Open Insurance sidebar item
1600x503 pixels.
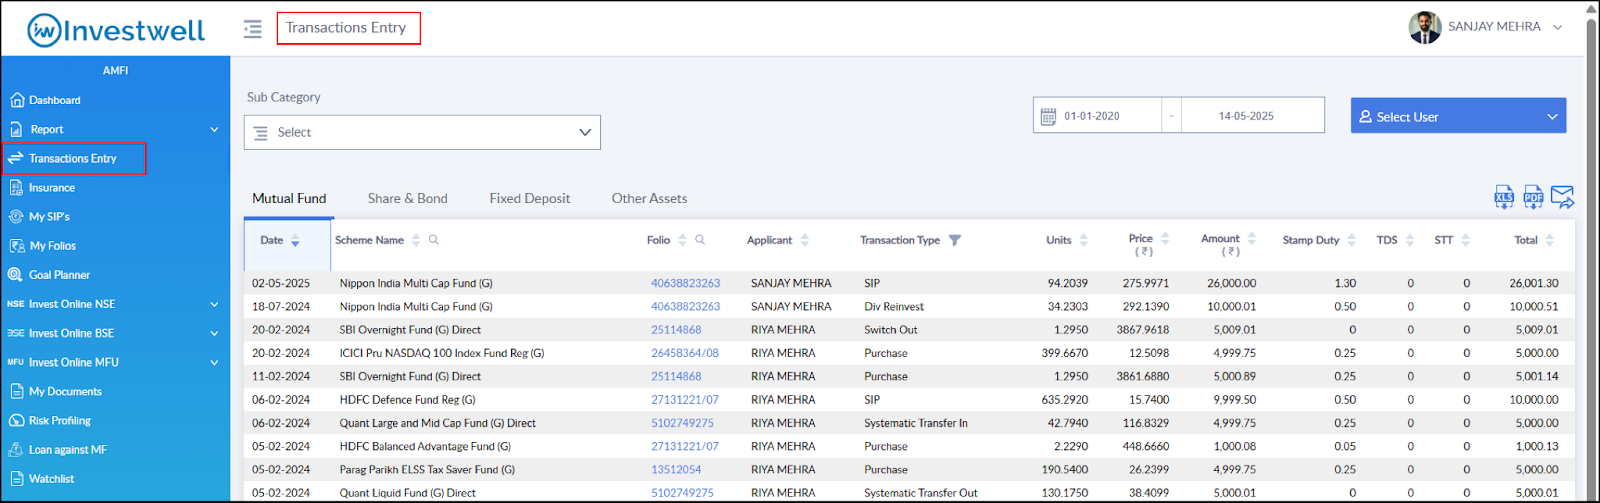point(52,187)
